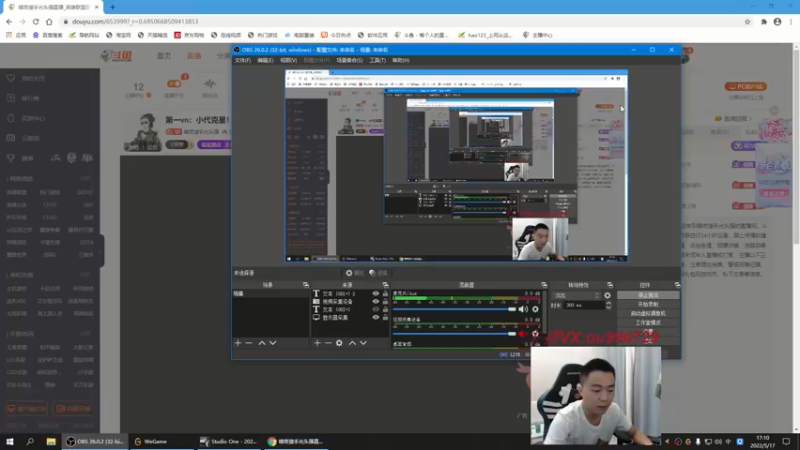Open the View menu in OBS
This screenshot has height=450, width=800.
point(288,60)
